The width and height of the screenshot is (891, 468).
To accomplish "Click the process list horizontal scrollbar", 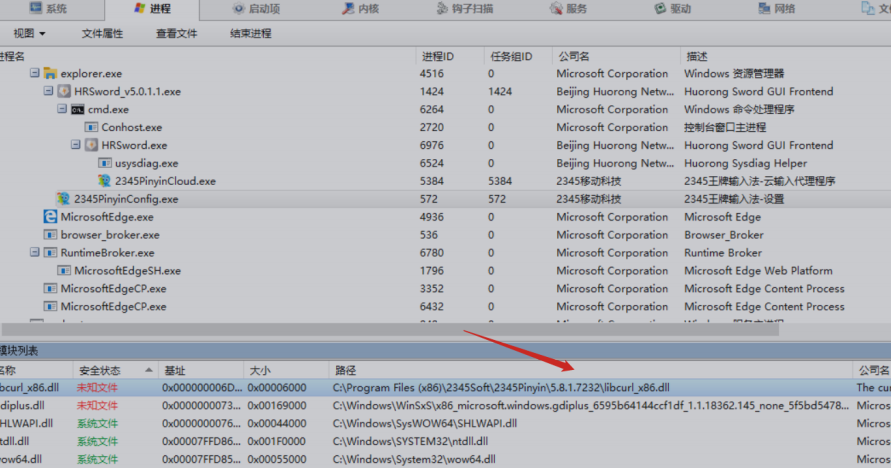I will click(x=390, y=329).
